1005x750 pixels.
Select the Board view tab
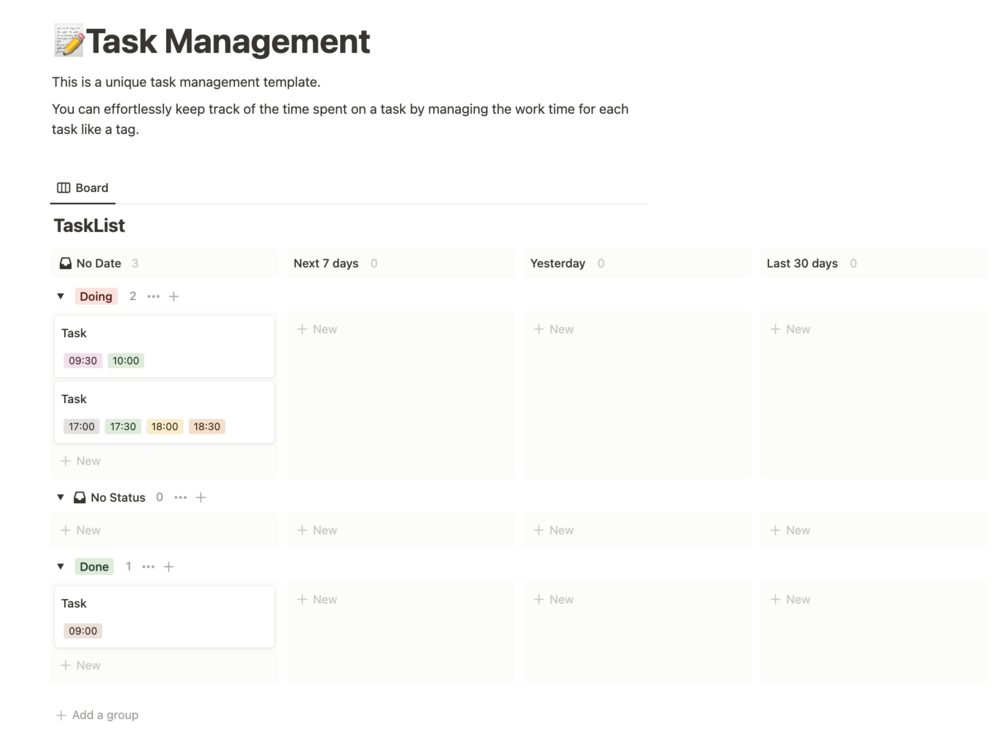[x=83, y=188]
